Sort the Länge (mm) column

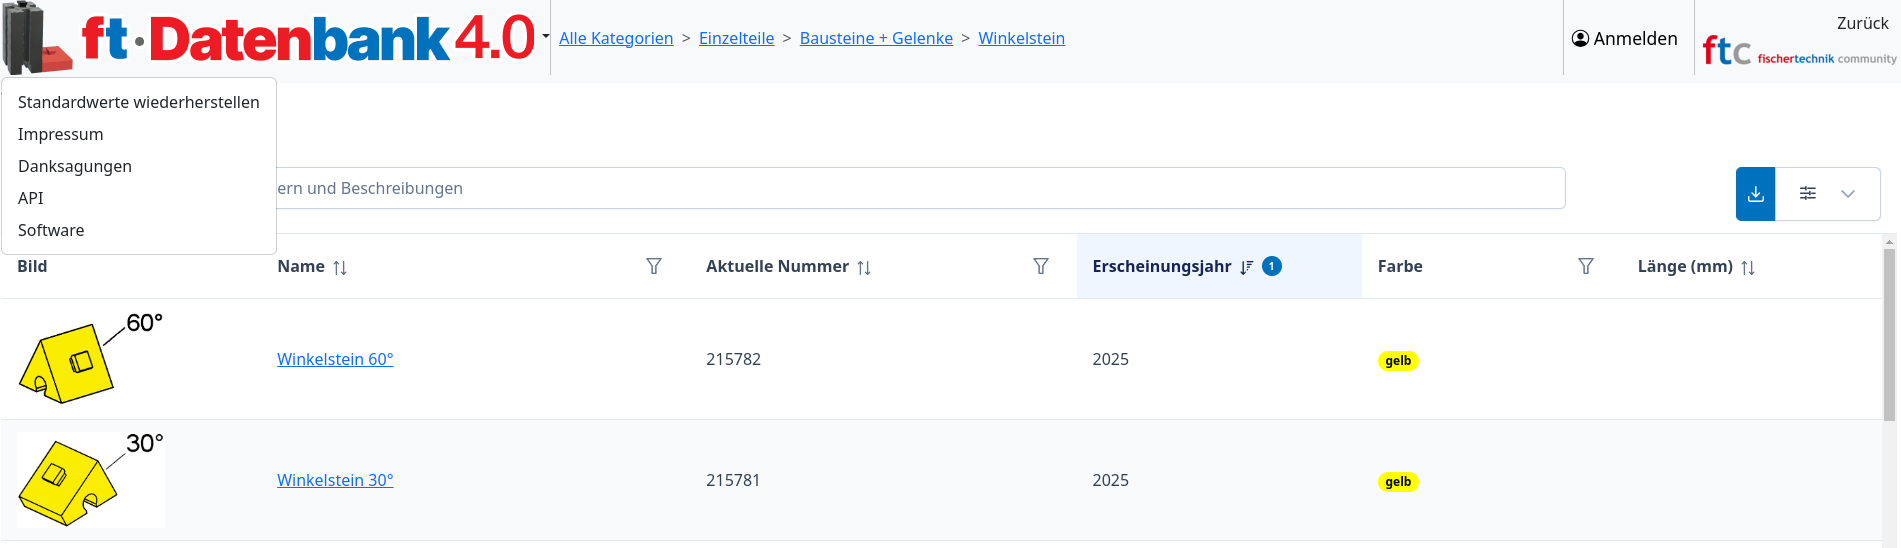(x=1748, y=267)
